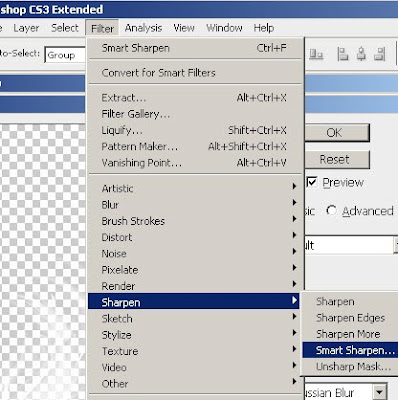Choose Sharpen More

coord(350,334)
